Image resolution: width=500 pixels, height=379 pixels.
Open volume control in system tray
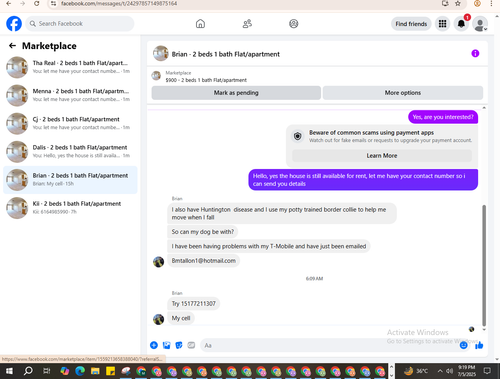click(449, 371)
